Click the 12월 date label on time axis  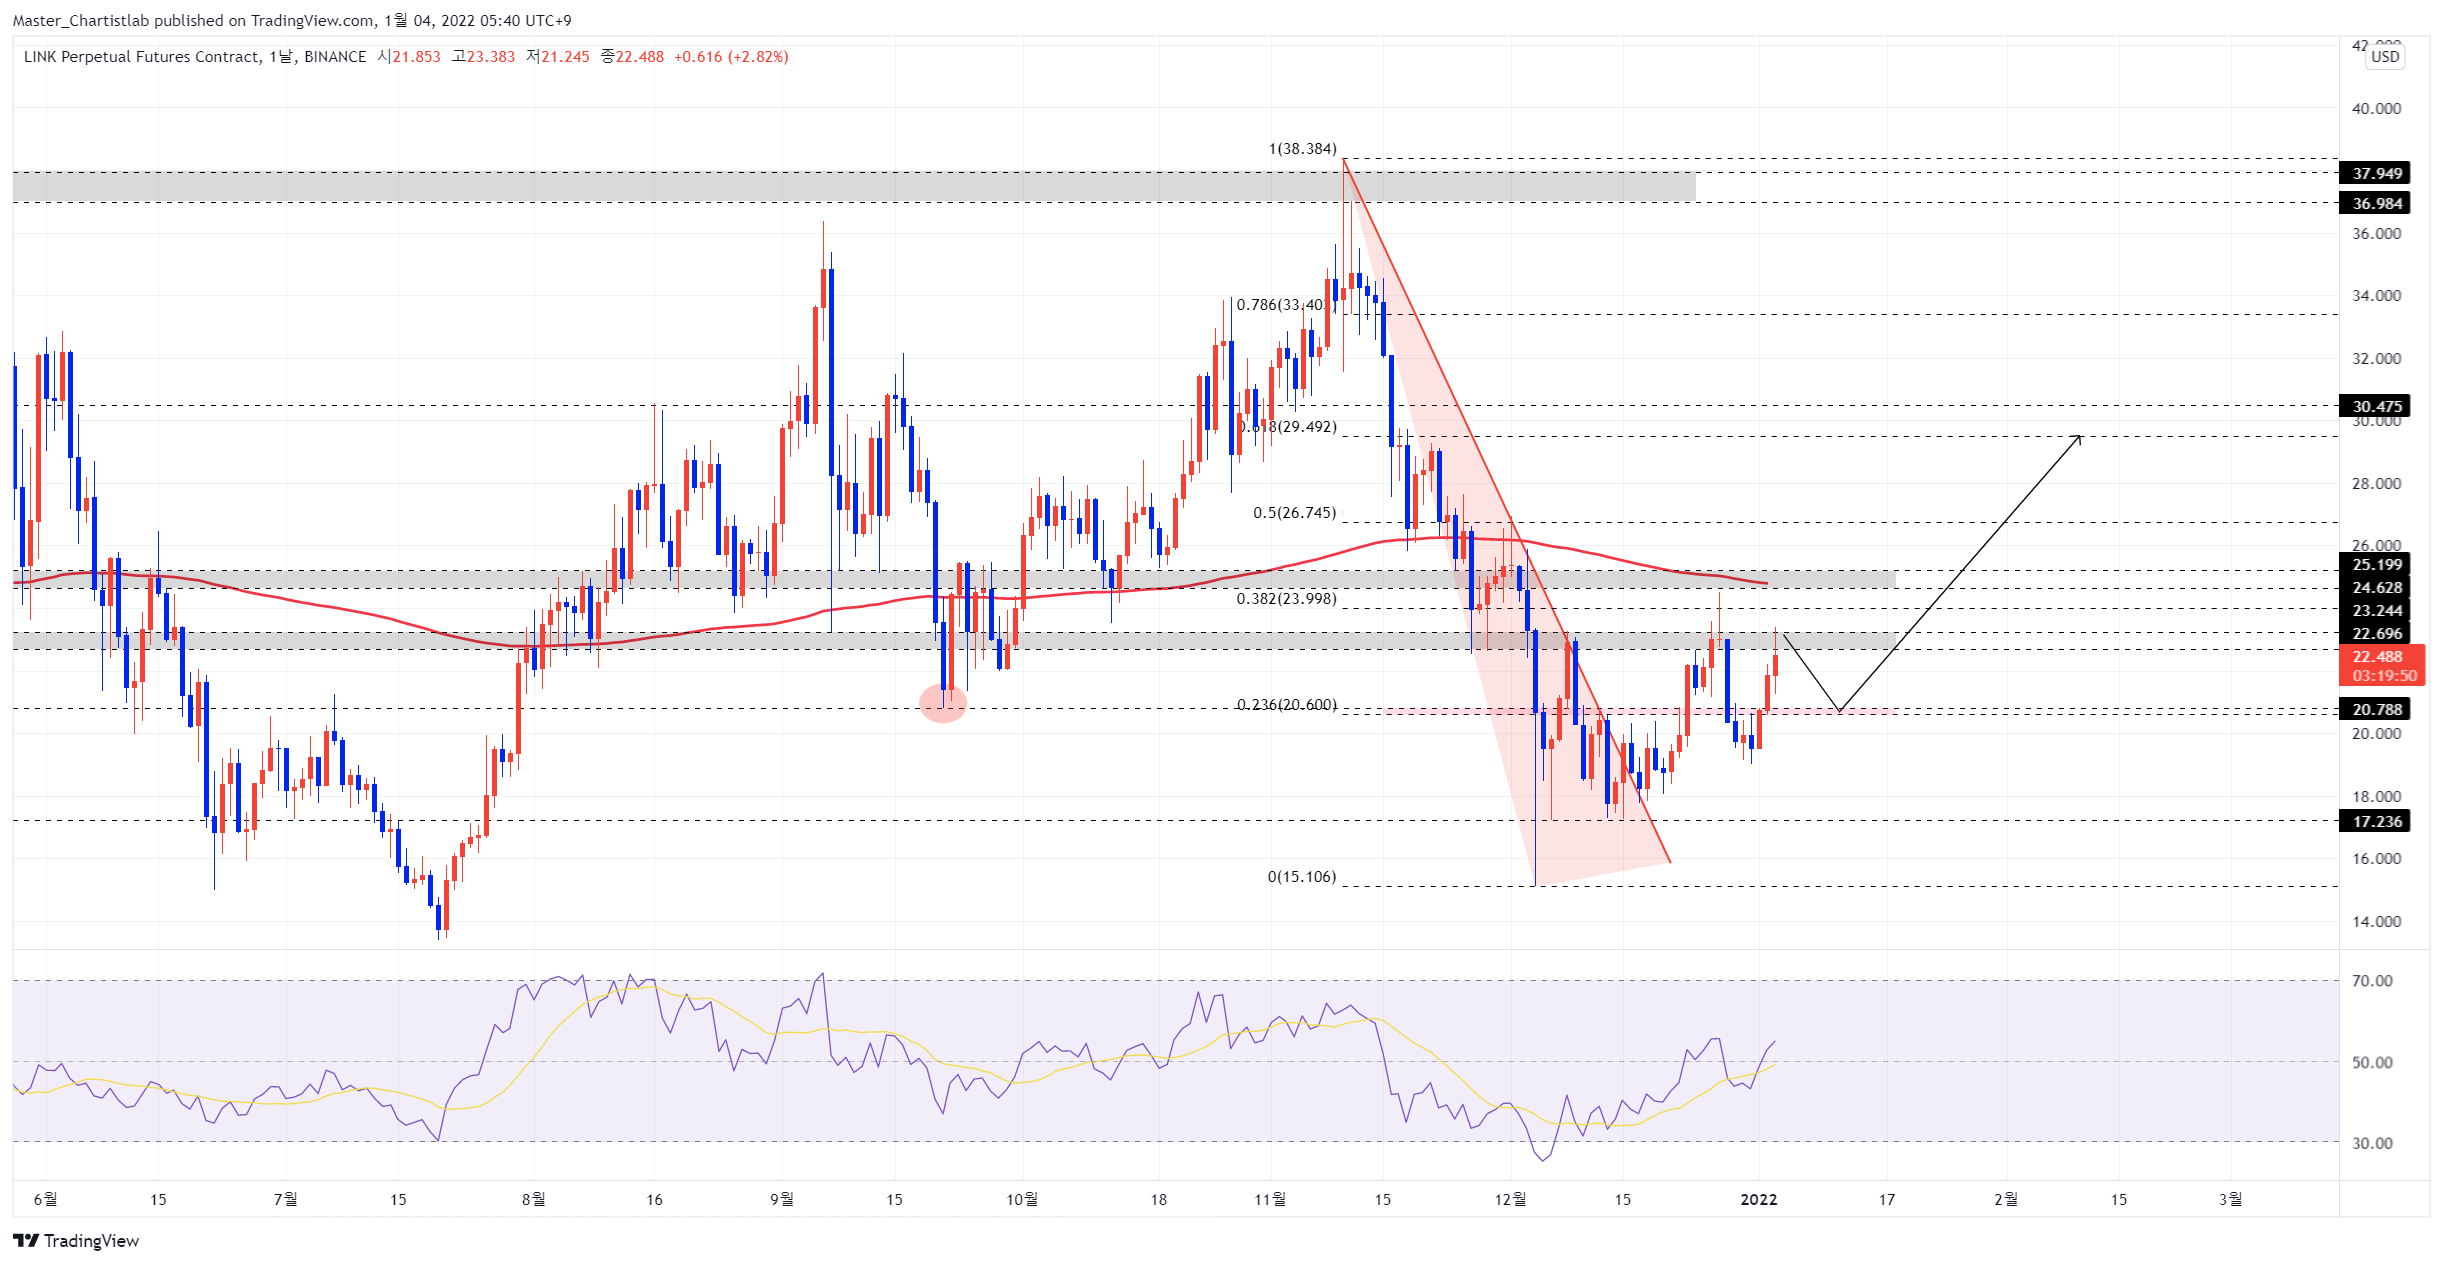pos(1510,1199)
